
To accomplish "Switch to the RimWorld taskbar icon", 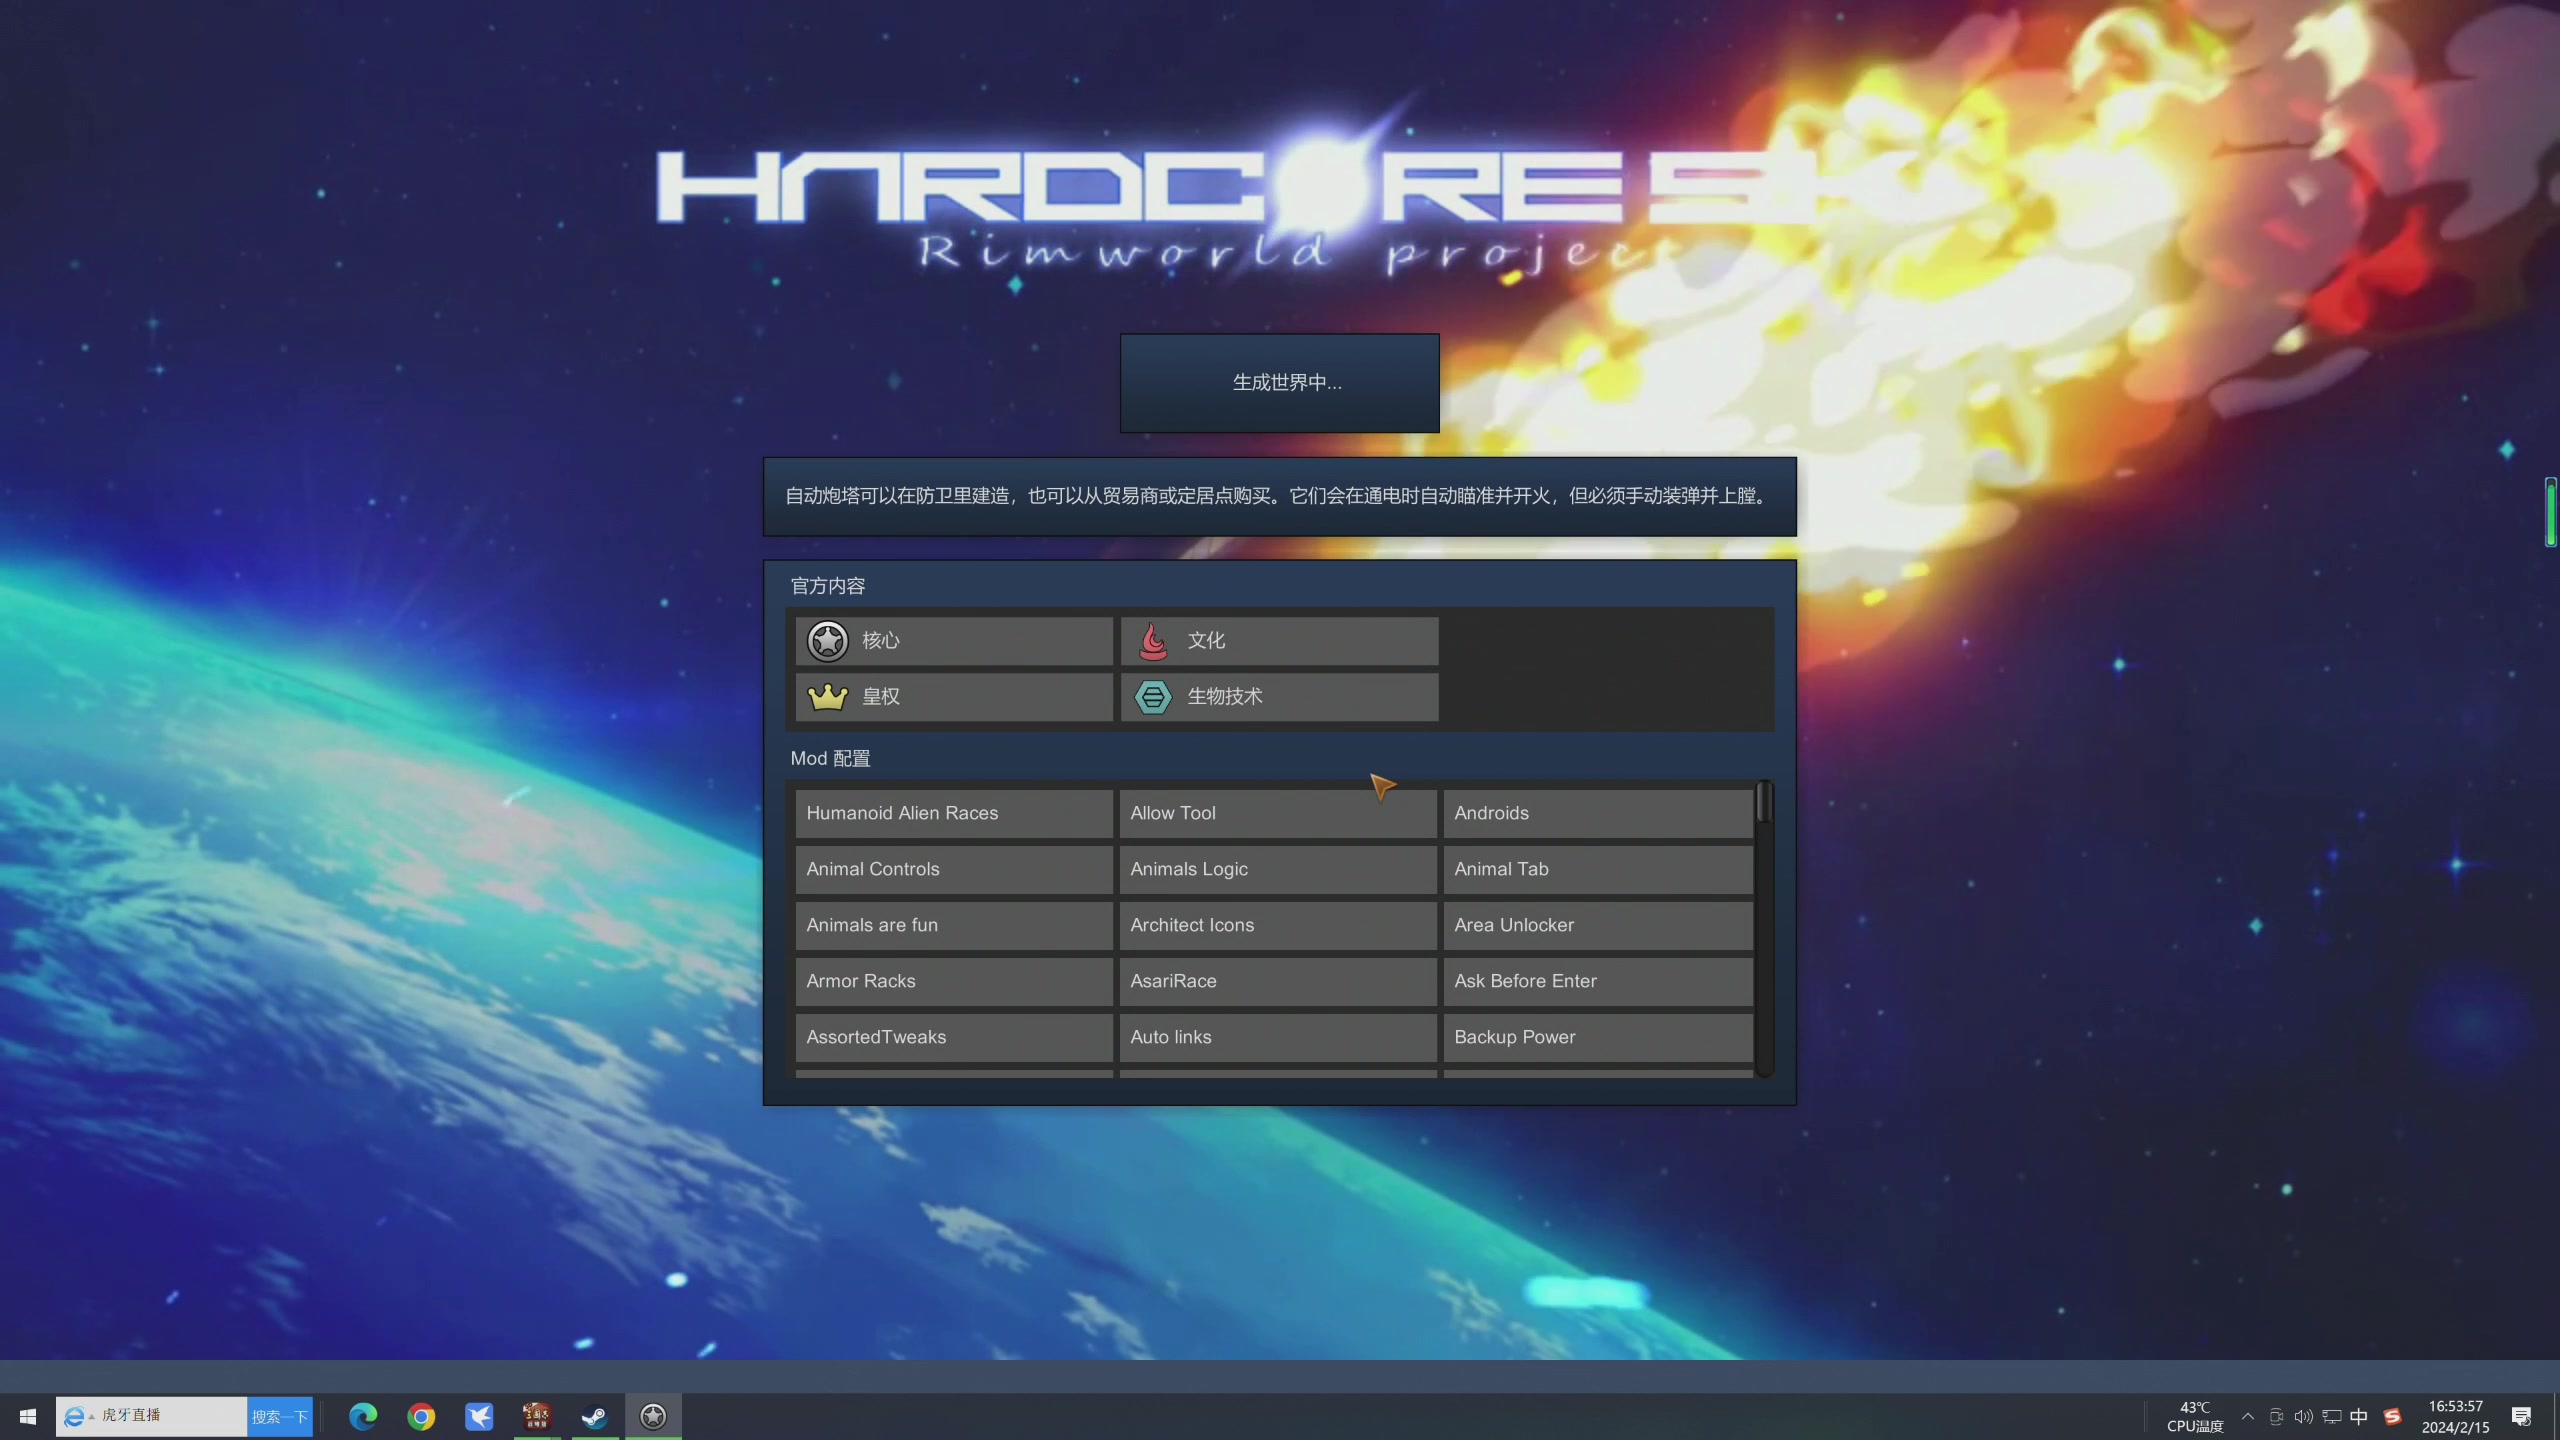I will pos(653,1416).
